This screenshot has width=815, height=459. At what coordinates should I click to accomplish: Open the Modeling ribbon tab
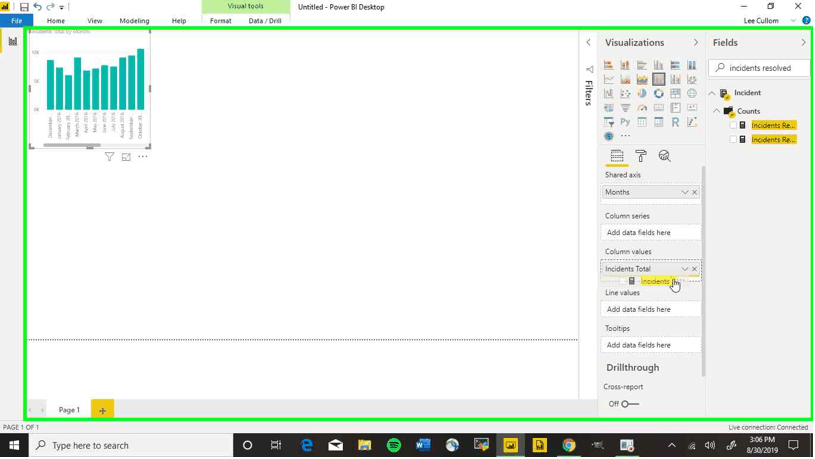coord(134,21)
